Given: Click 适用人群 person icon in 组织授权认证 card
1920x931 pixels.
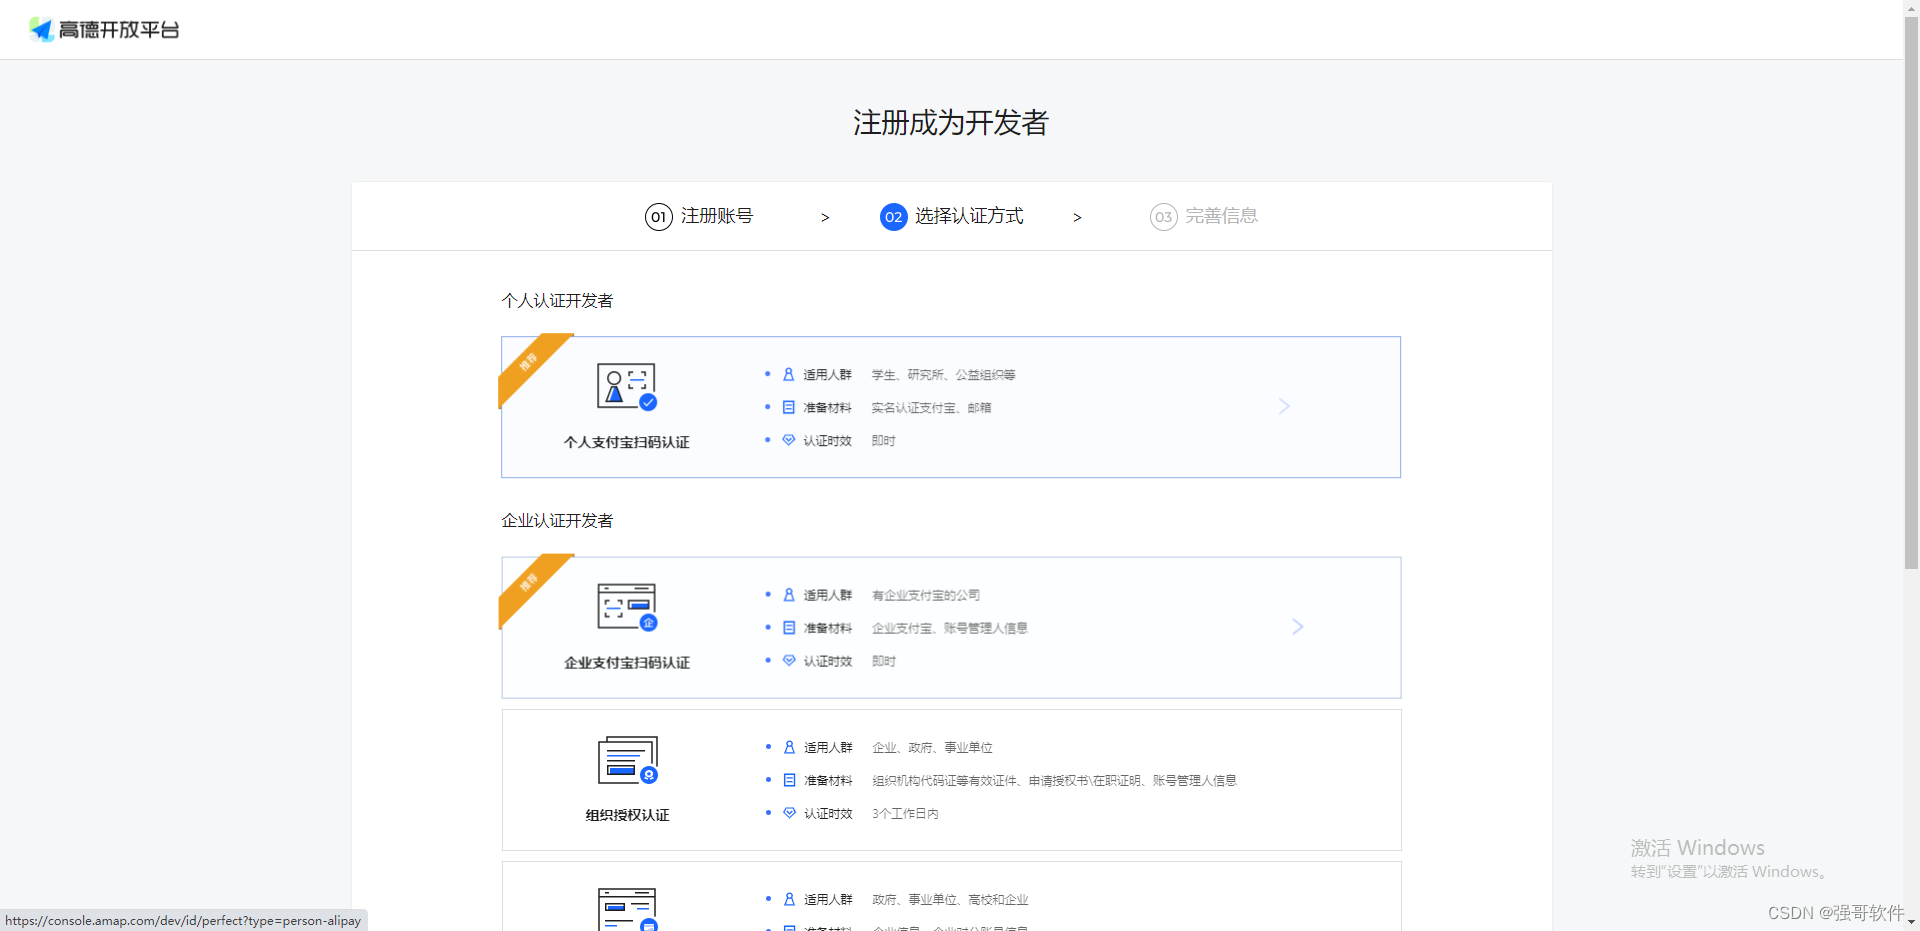Looking at the screenshot, I should tap(789, 747).
